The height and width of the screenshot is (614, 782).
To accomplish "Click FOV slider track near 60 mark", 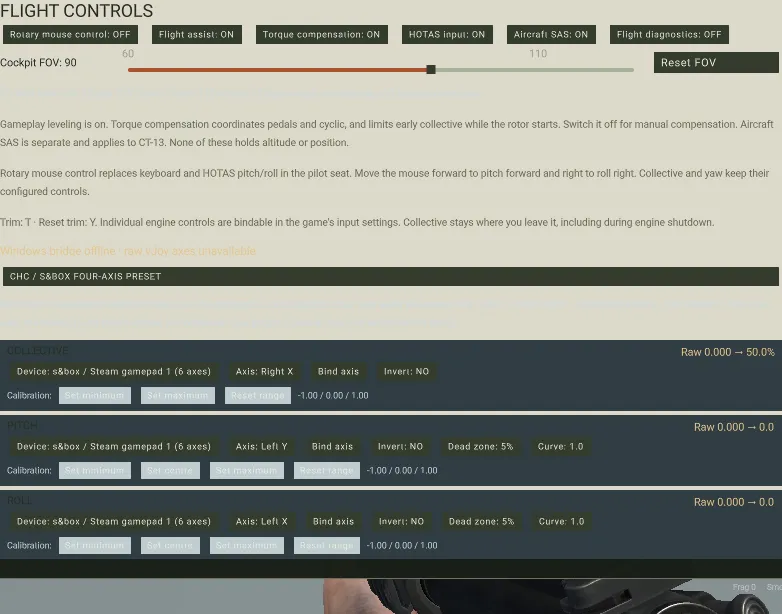I will coord(129,70).
